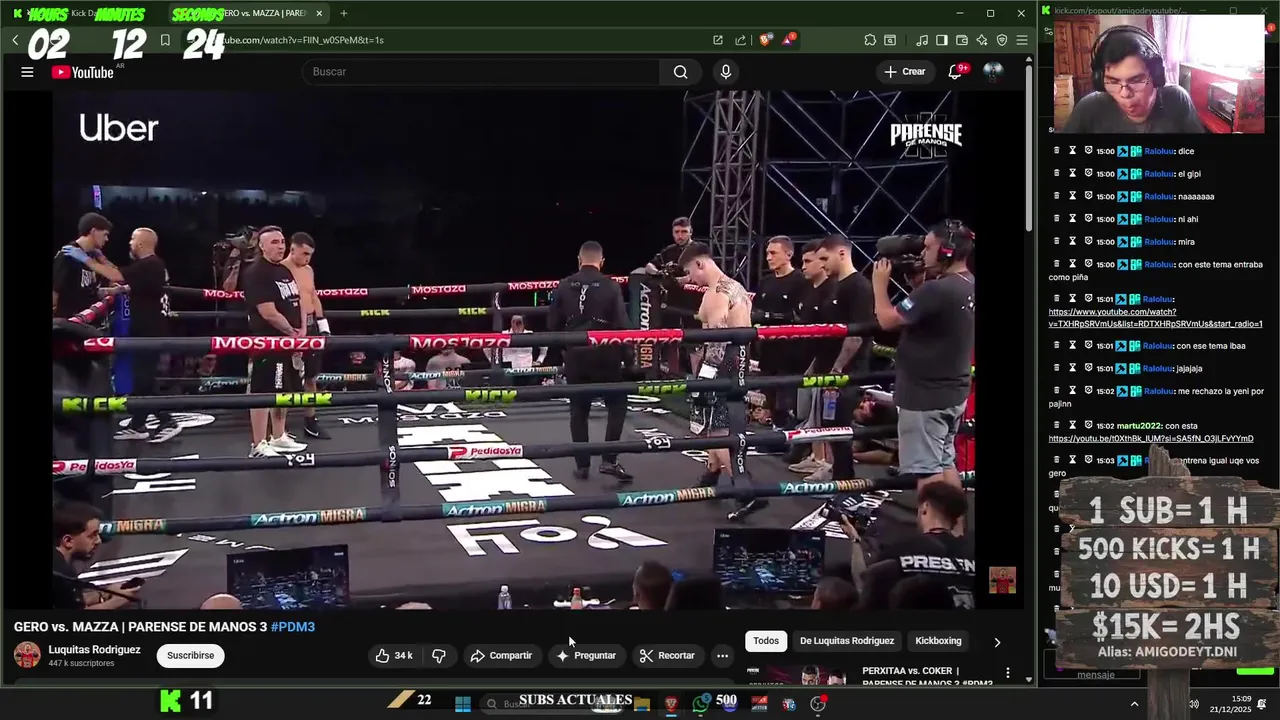This screenshot has width=1280, height=720.
Task: Close the GERO vs. MAZZA tab
Action: click(x=319, y=13)
